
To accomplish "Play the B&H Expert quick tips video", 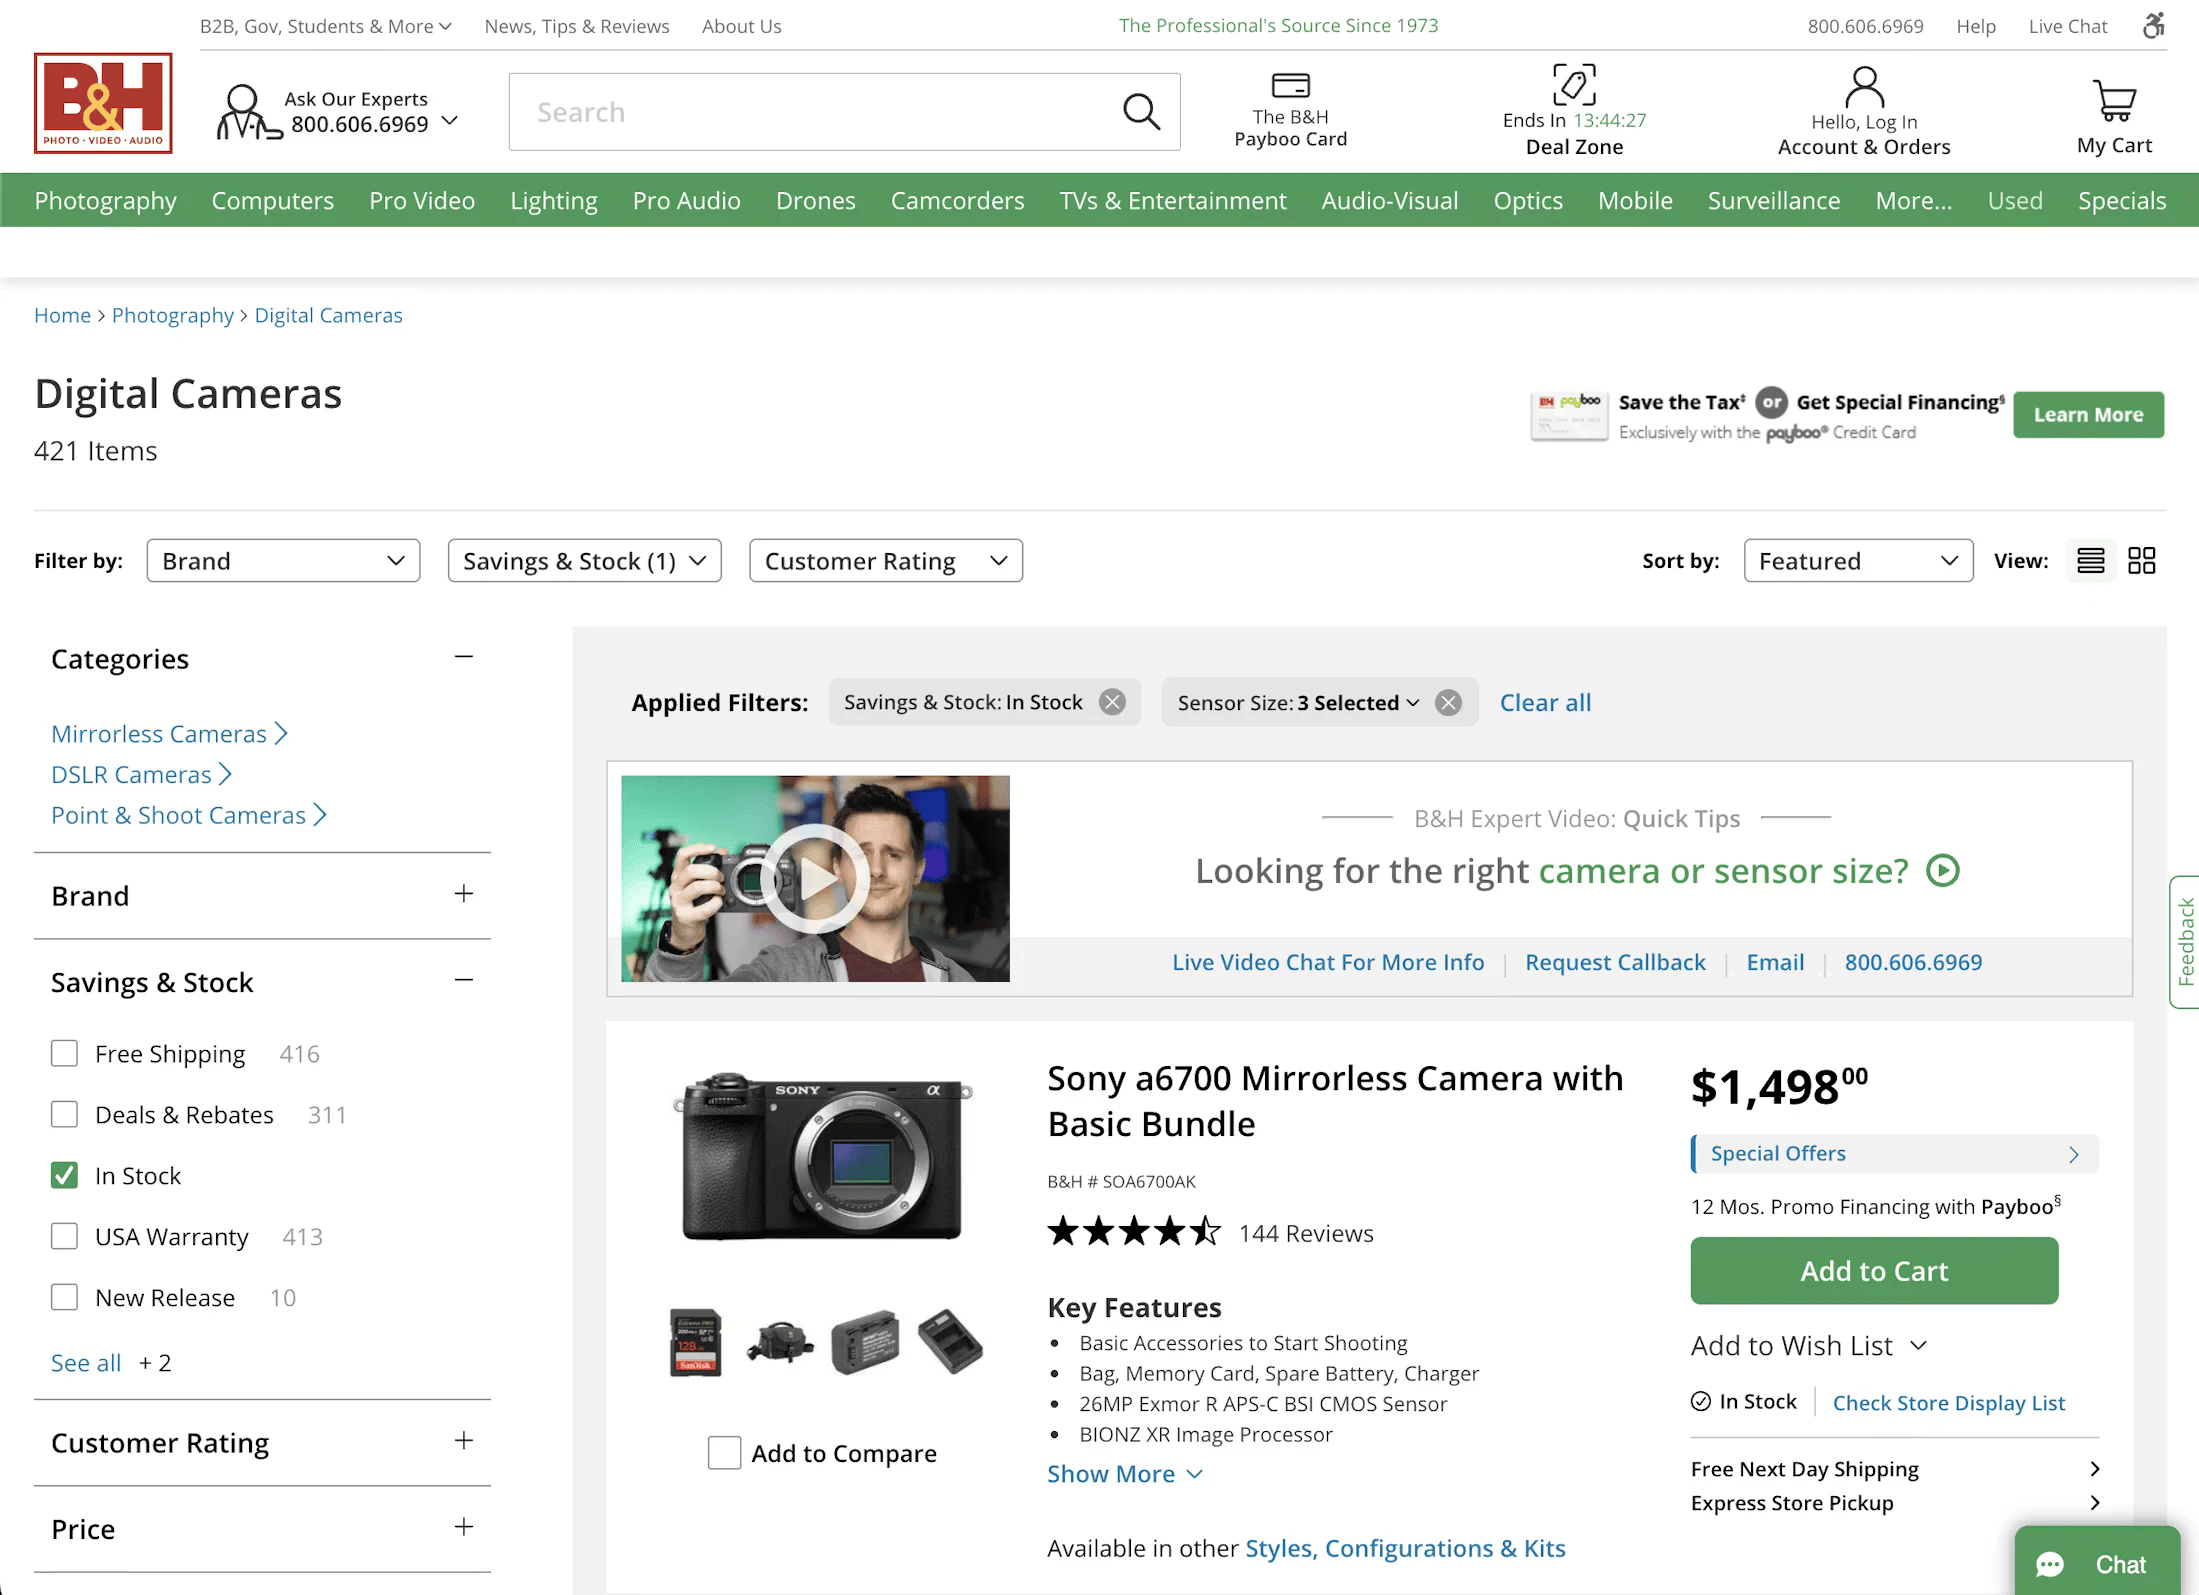I will click(x=814, y=879).
